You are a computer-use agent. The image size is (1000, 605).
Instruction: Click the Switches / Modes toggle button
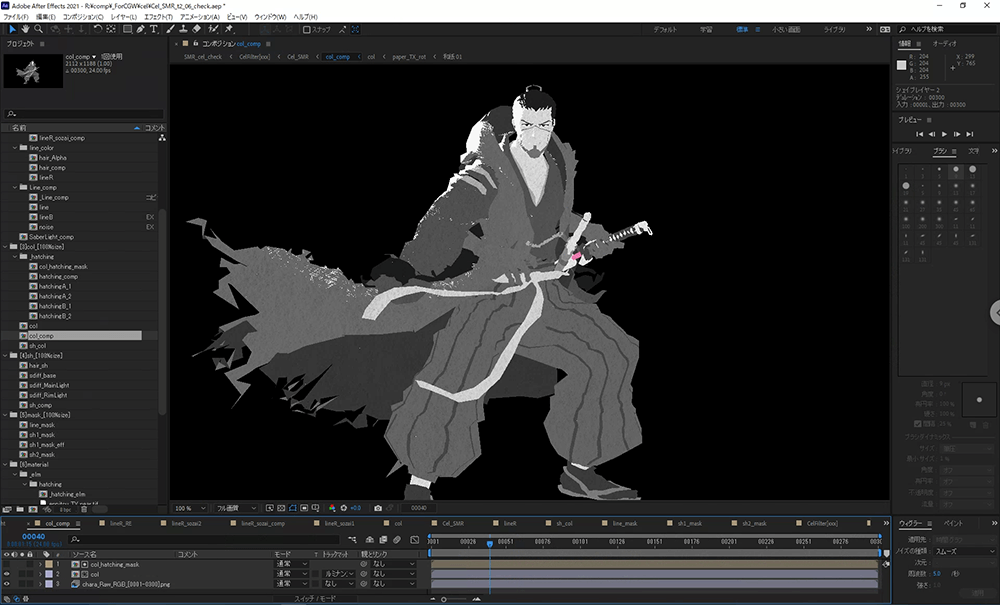[x=315, y=599]
